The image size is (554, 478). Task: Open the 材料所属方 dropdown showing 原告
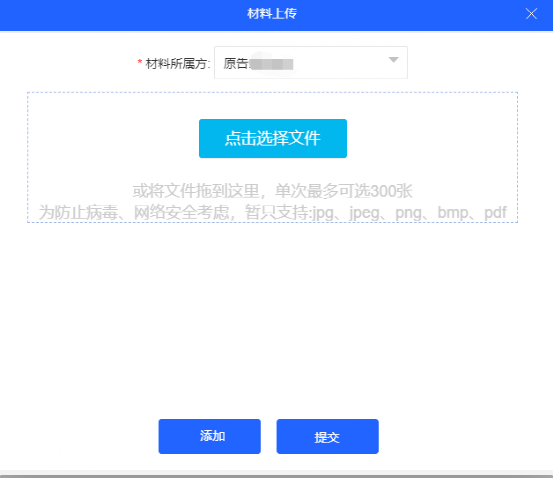(311, 63)
